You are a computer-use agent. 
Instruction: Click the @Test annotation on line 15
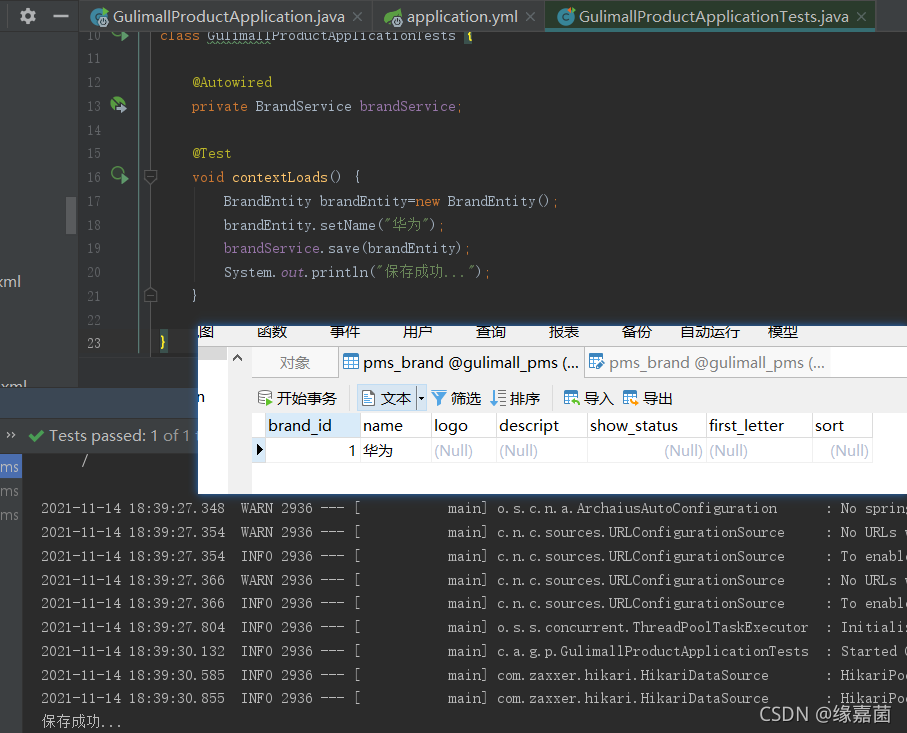[212, 153]
